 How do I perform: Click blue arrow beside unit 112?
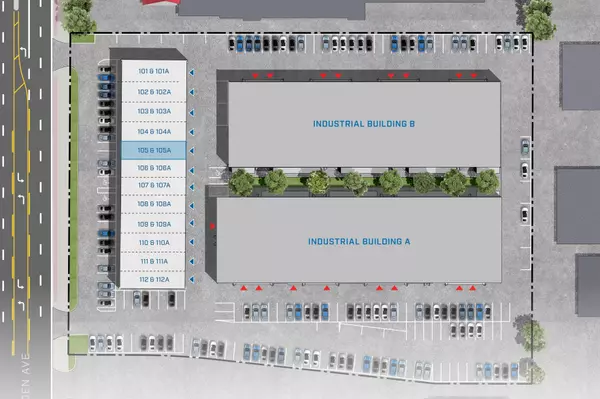pos(192,280)
